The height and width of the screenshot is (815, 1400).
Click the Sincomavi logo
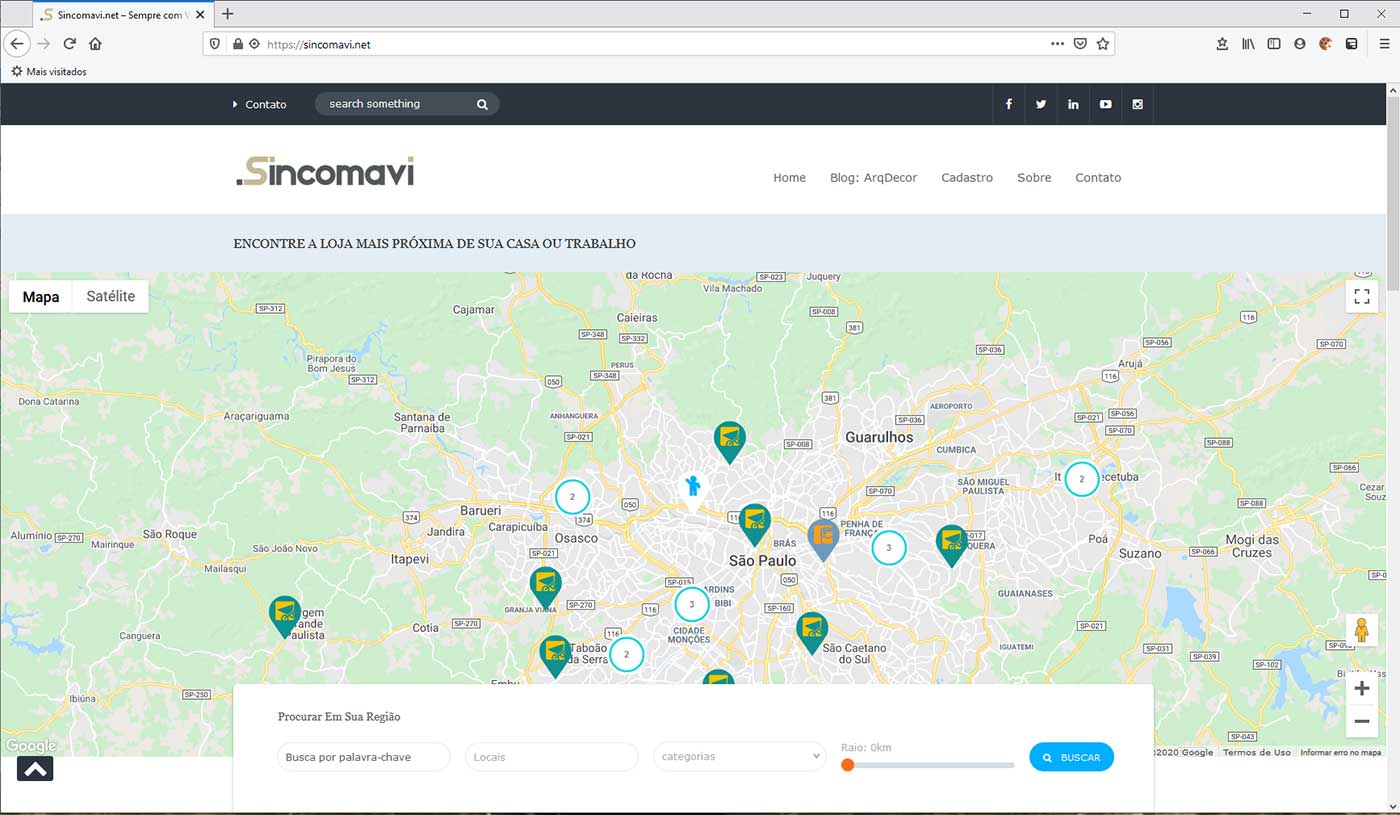325,171
